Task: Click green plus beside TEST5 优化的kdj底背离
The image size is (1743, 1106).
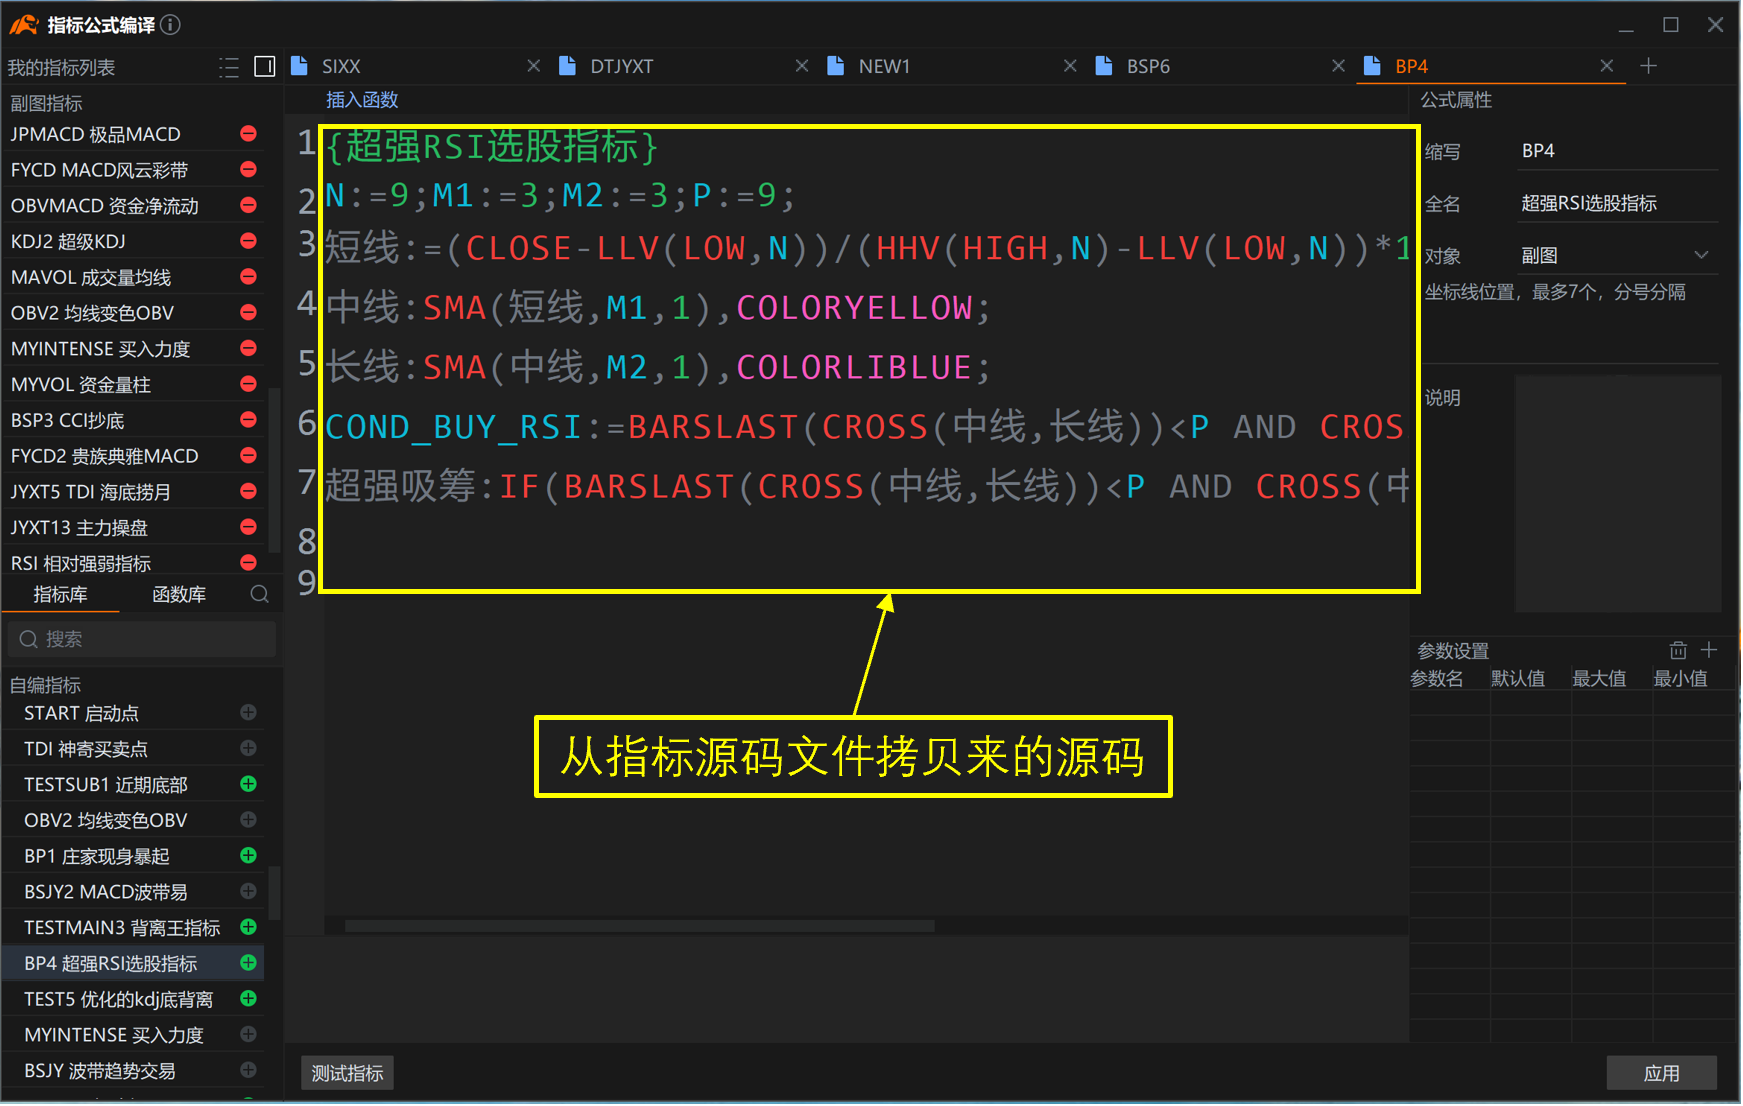Action: [x=248, y=999]
